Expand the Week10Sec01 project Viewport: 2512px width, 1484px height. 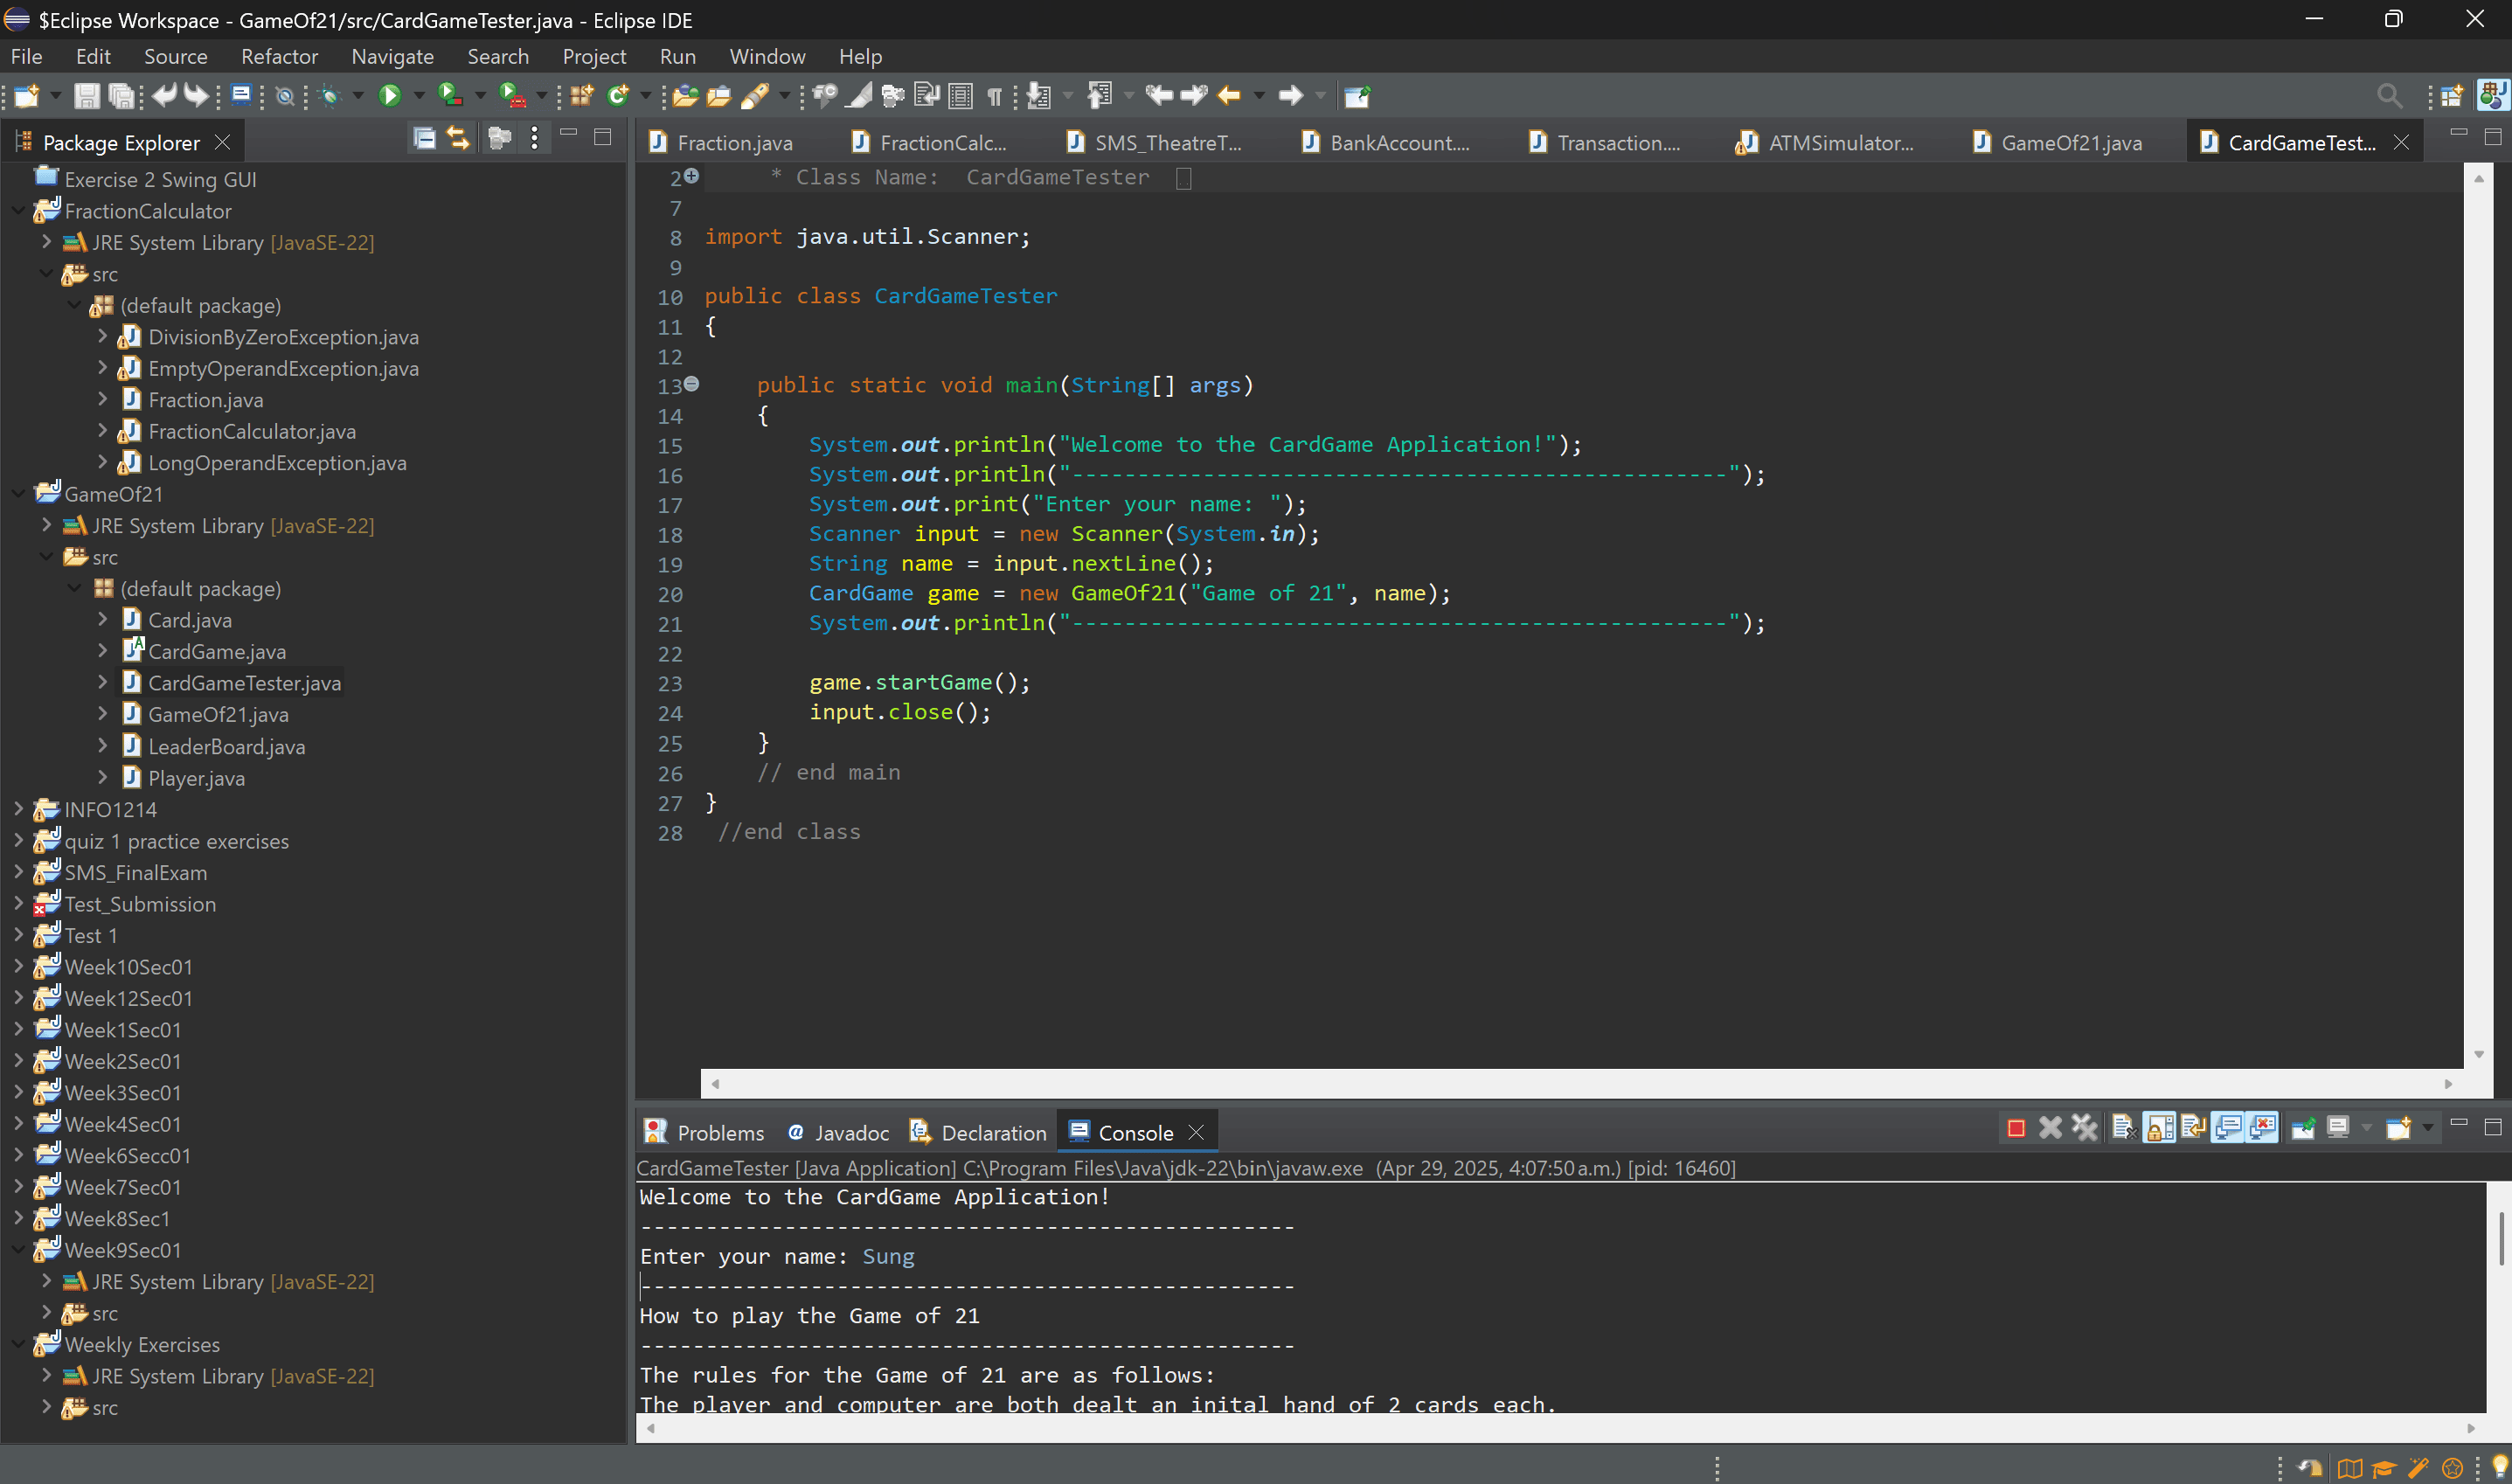click(18, 967)
